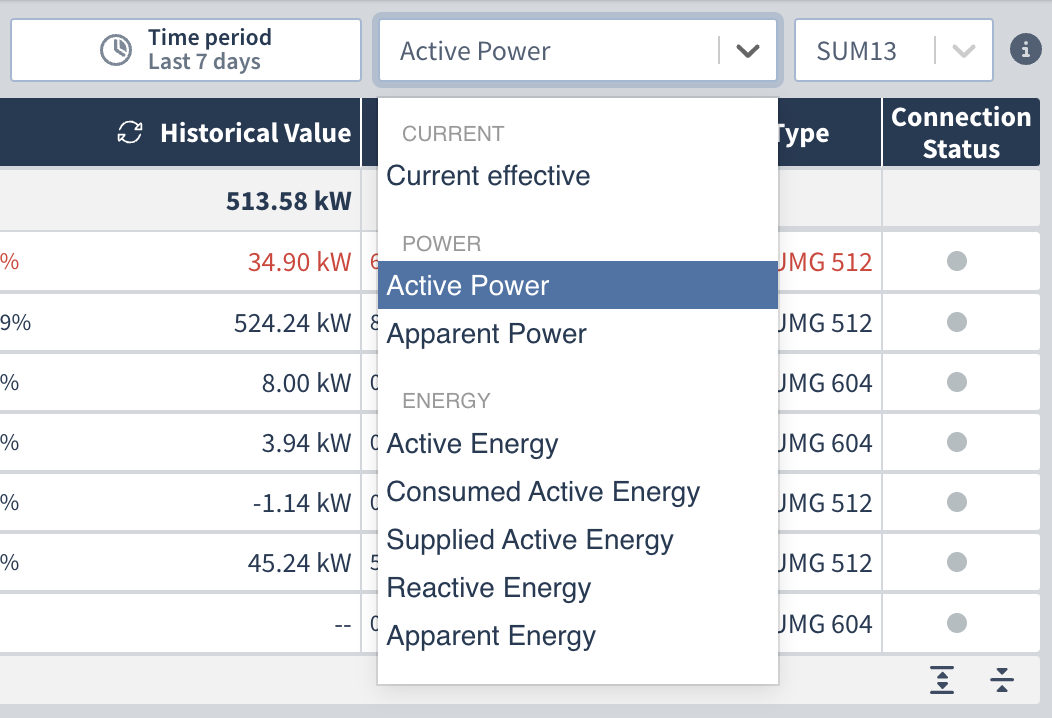Click the highlighted Active Power item
The height and width of the screenshot is (718, 1052).
click(x=578, y=285)
